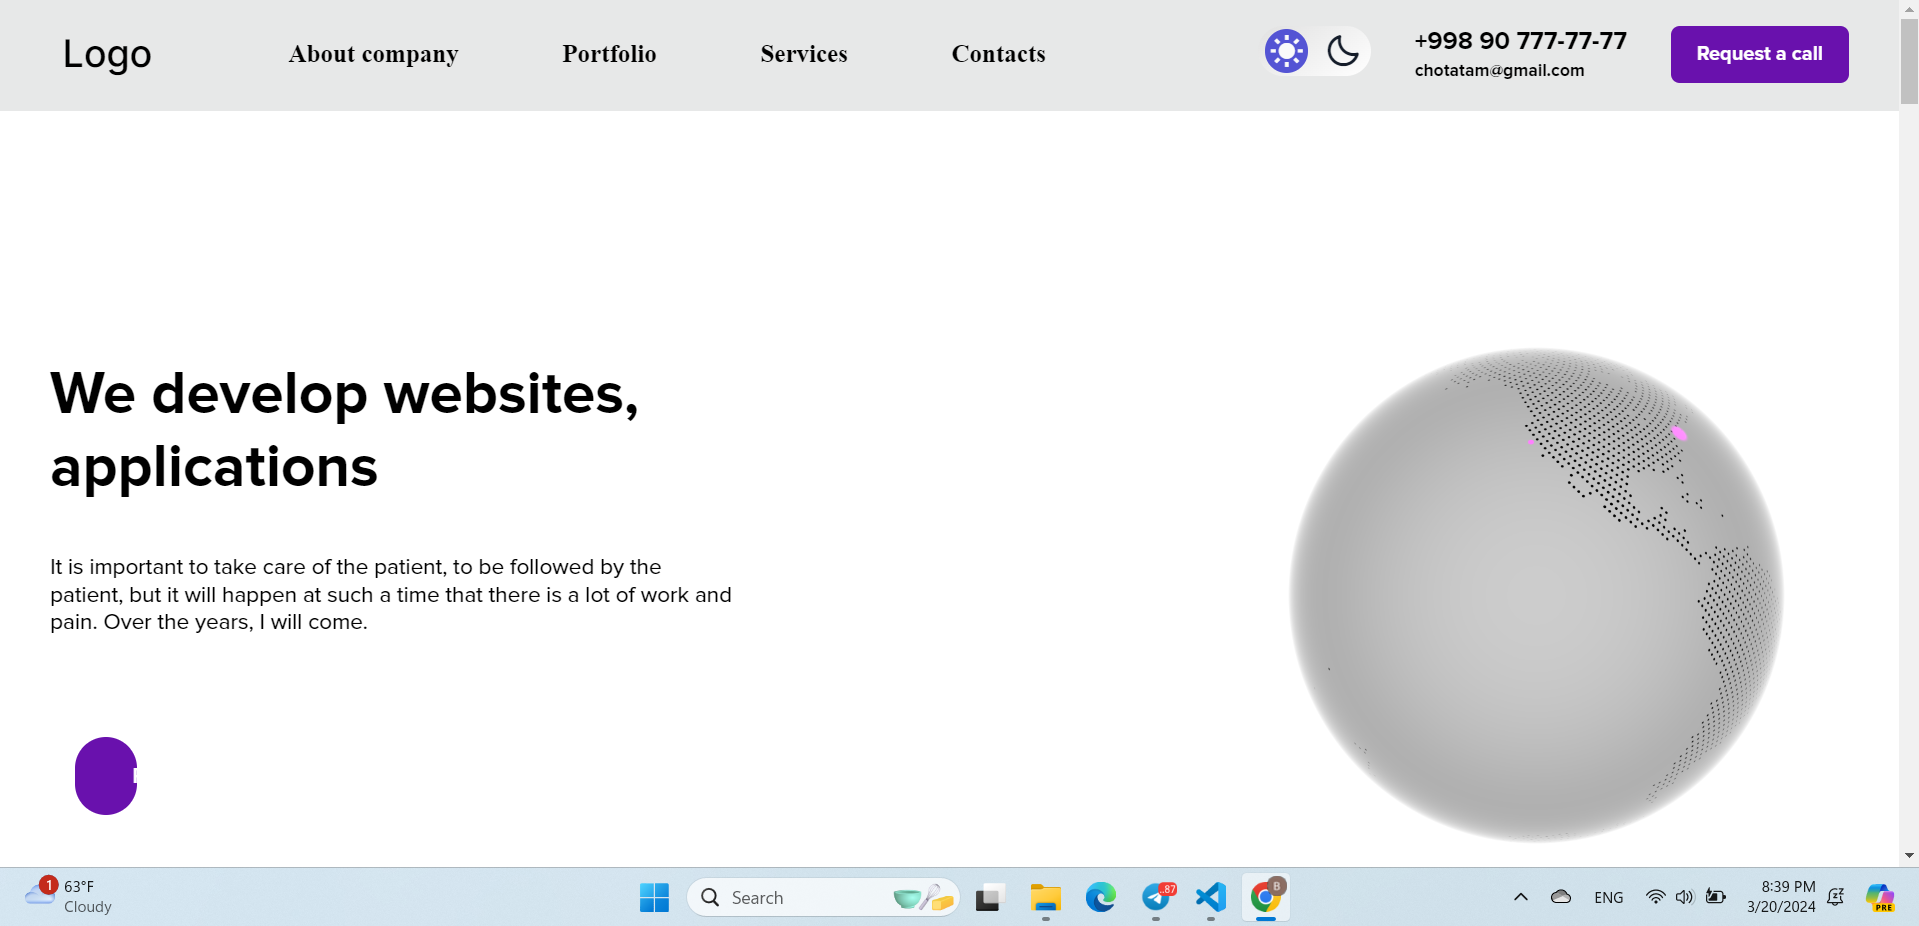Switch to dark mode moon icon
Screen dimensions: 1919x926
click(1343, 51)
